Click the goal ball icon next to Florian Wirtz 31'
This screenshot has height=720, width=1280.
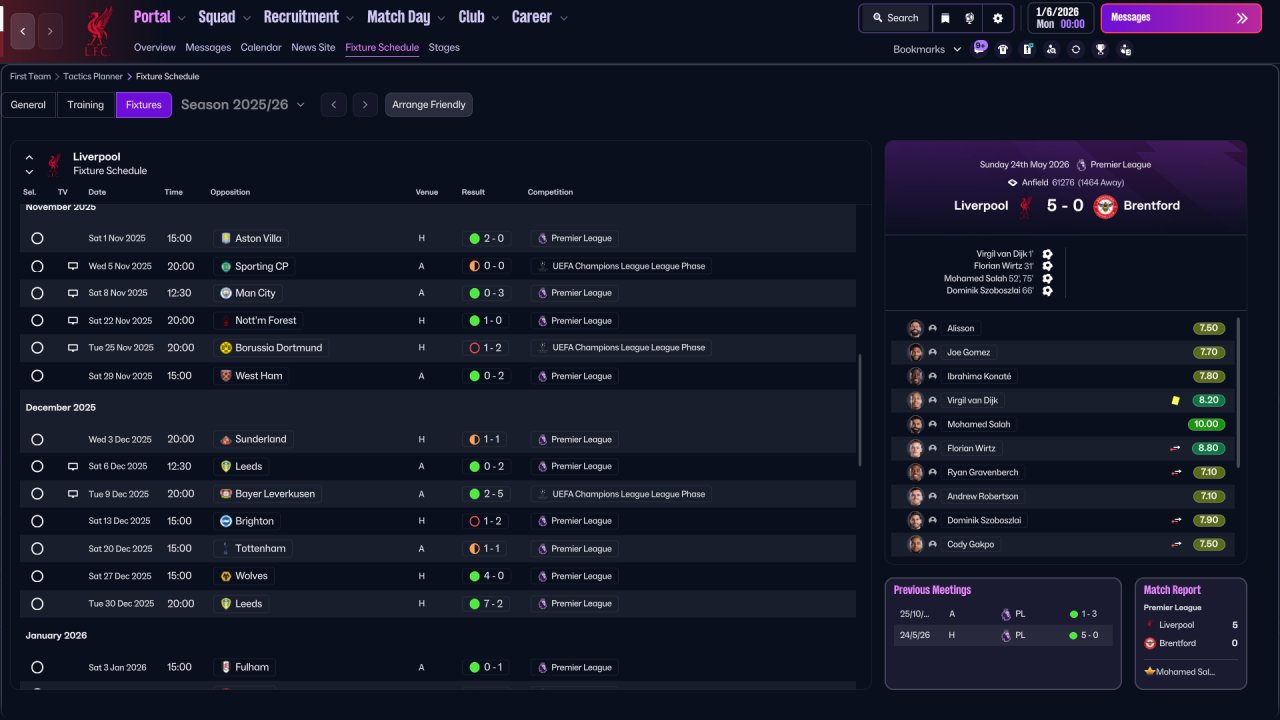(x=1047, y=266)
